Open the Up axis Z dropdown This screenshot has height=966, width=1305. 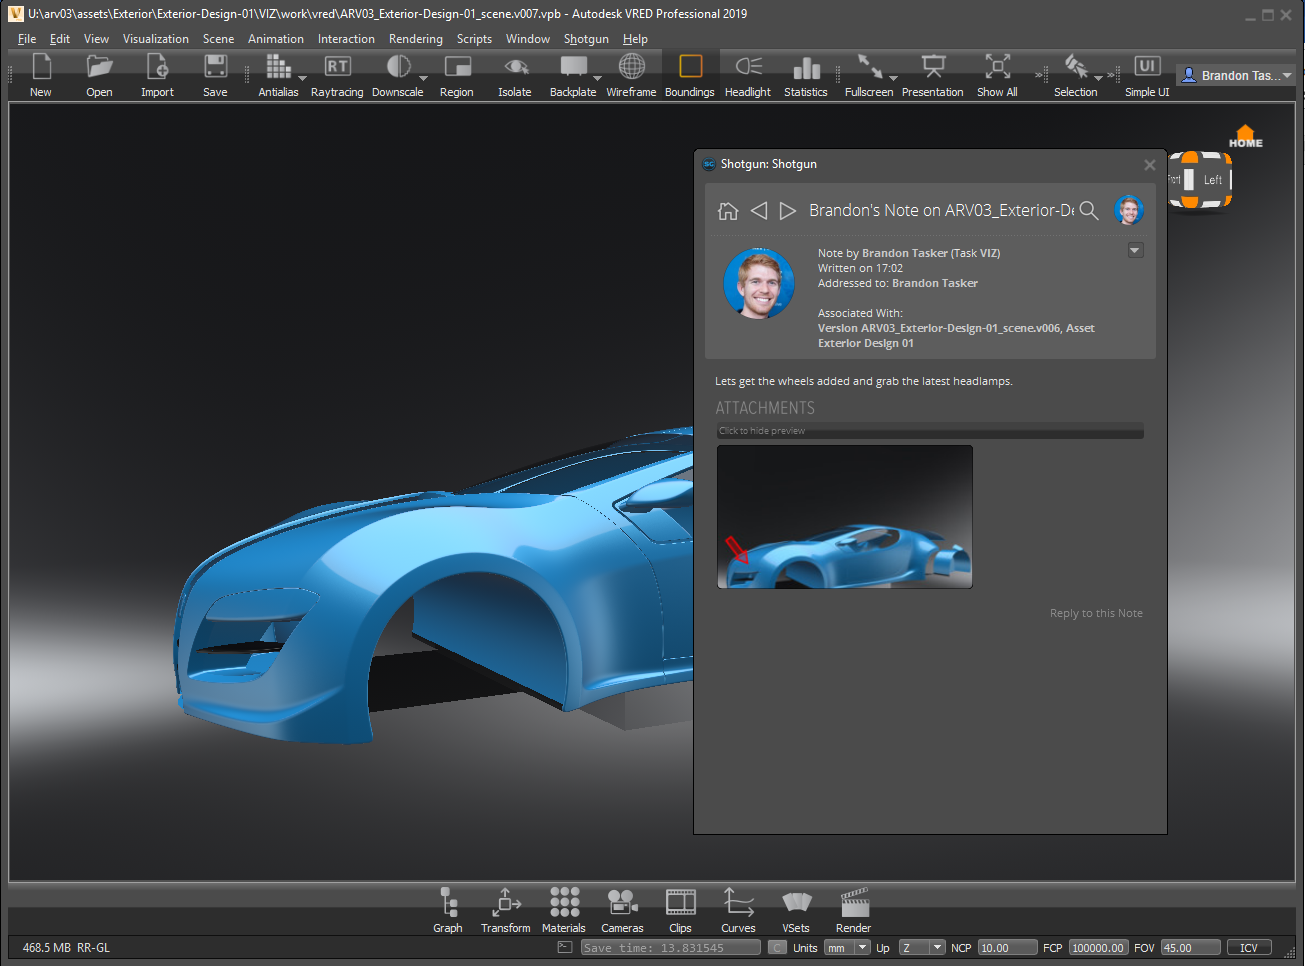(922, 948)
